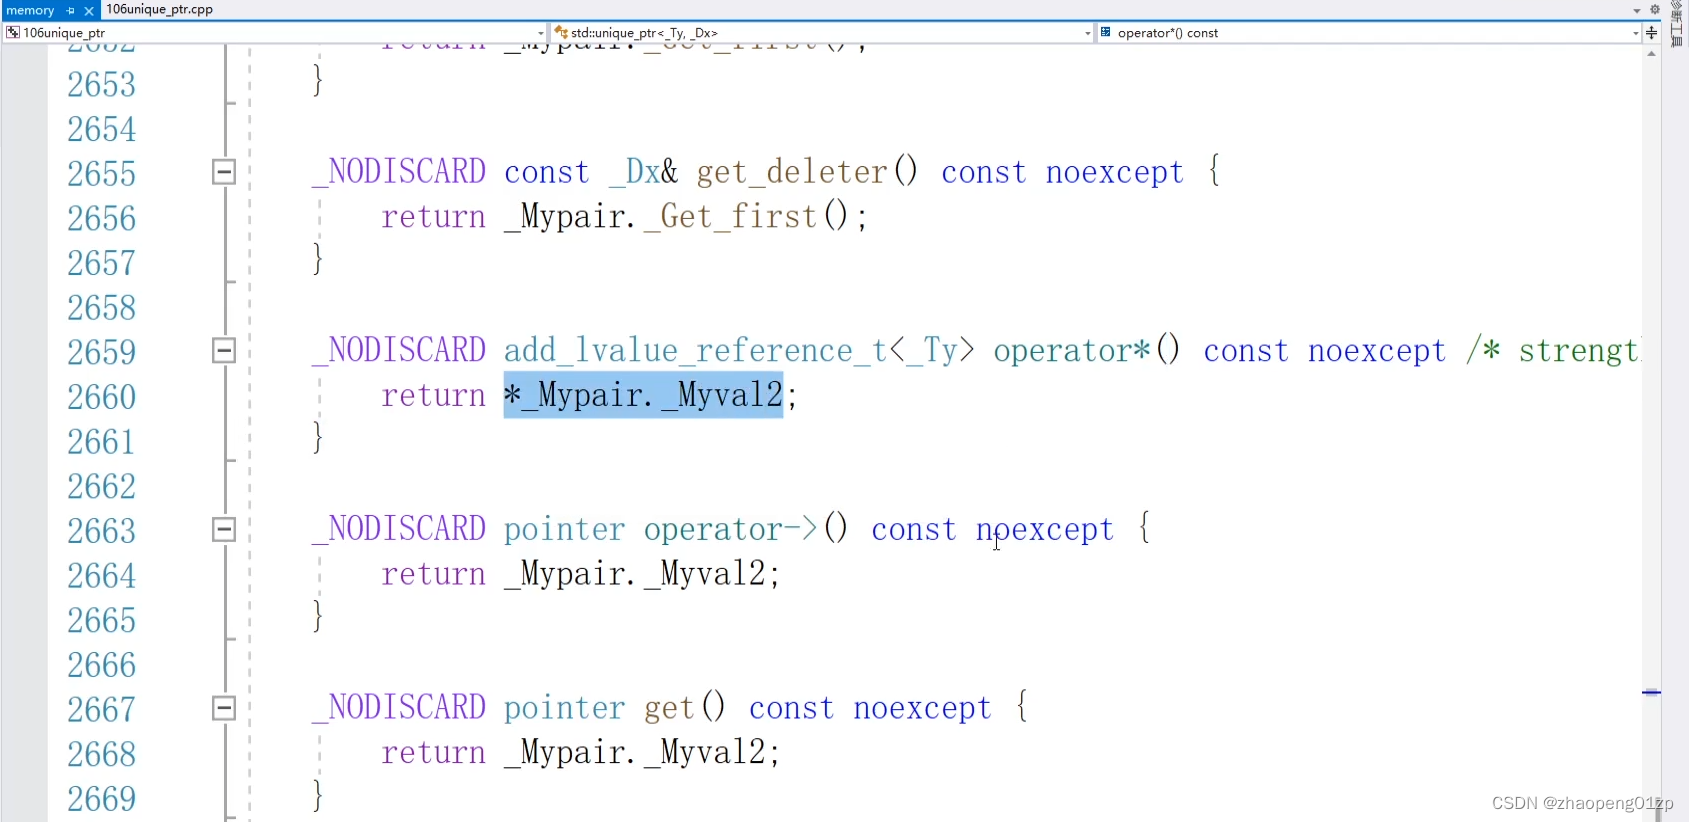Click noexcept on the operator-> line
Viewport: 1689px width, 822px height.
pos(1045,529)
